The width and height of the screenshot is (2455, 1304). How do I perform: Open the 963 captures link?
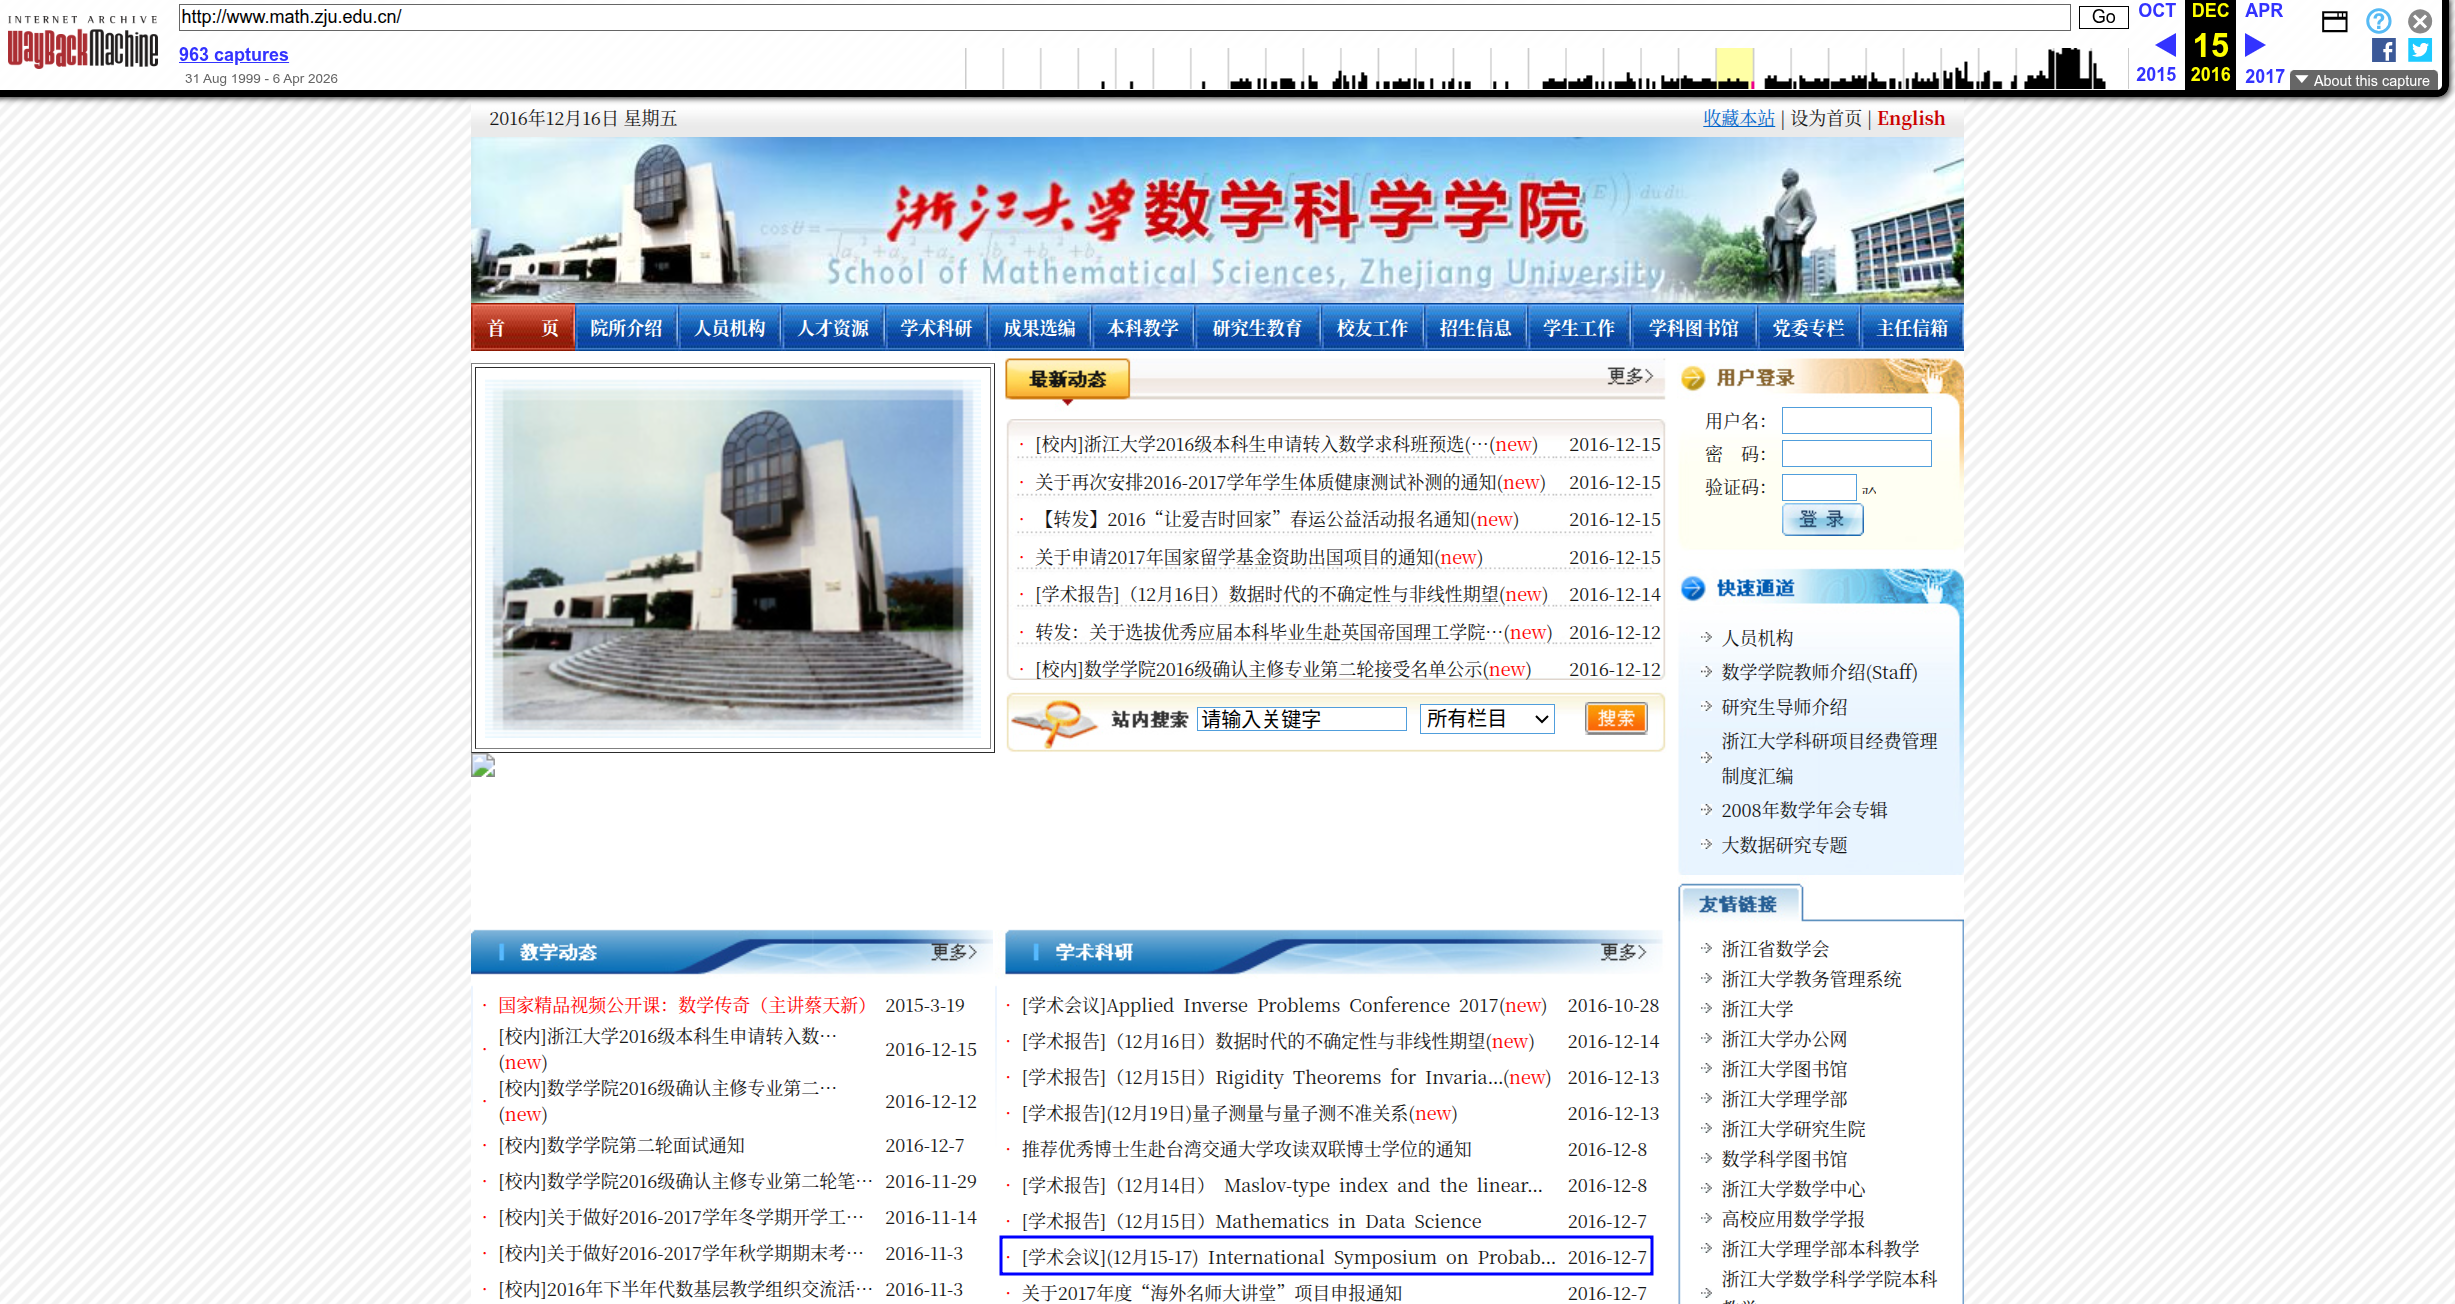(233, 54)
